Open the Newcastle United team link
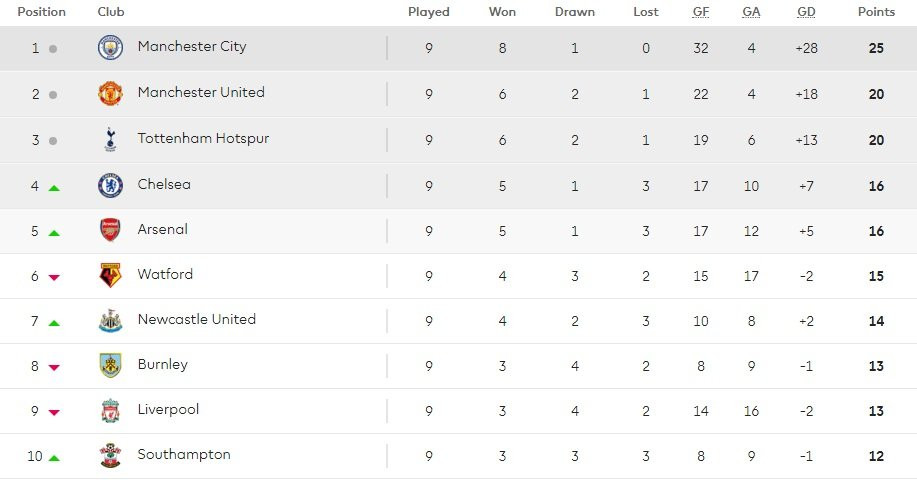 click(197, 320)
